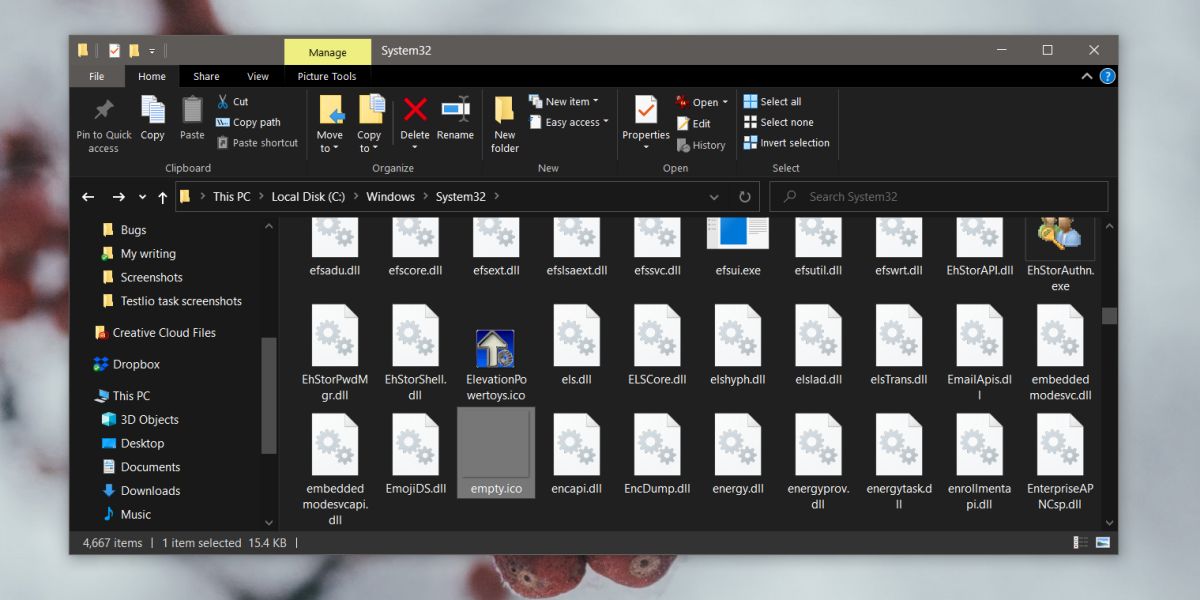Create a New folder from ribbon

pos(505,125)
